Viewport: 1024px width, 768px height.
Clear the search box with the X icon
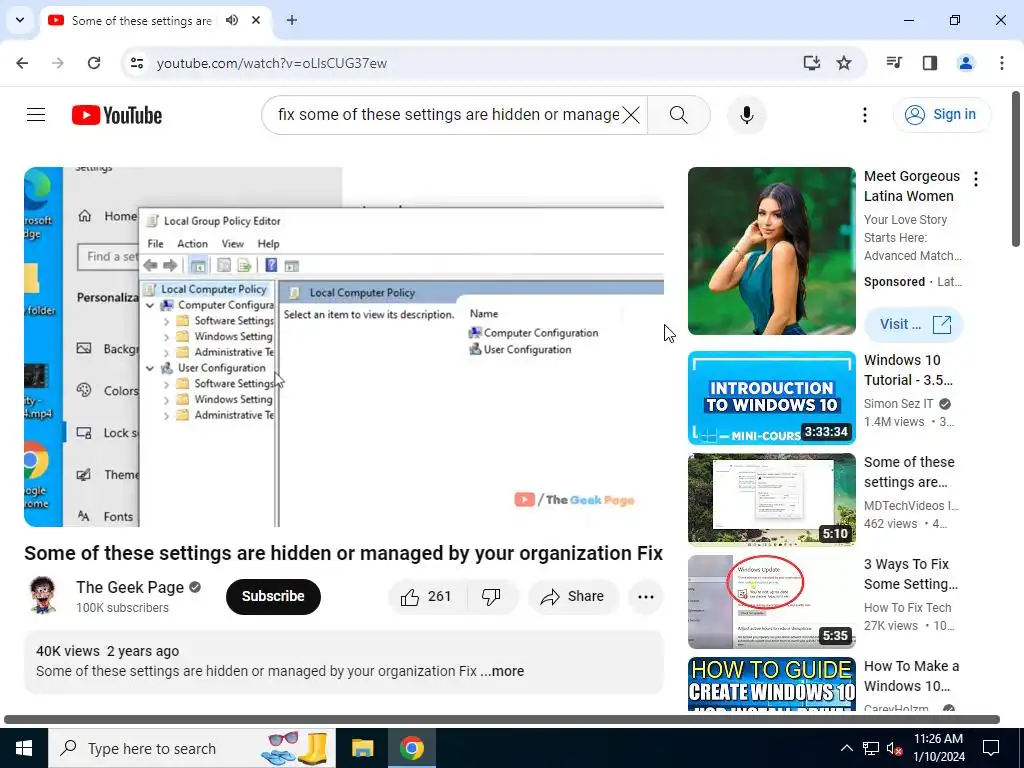click(631, 115)
